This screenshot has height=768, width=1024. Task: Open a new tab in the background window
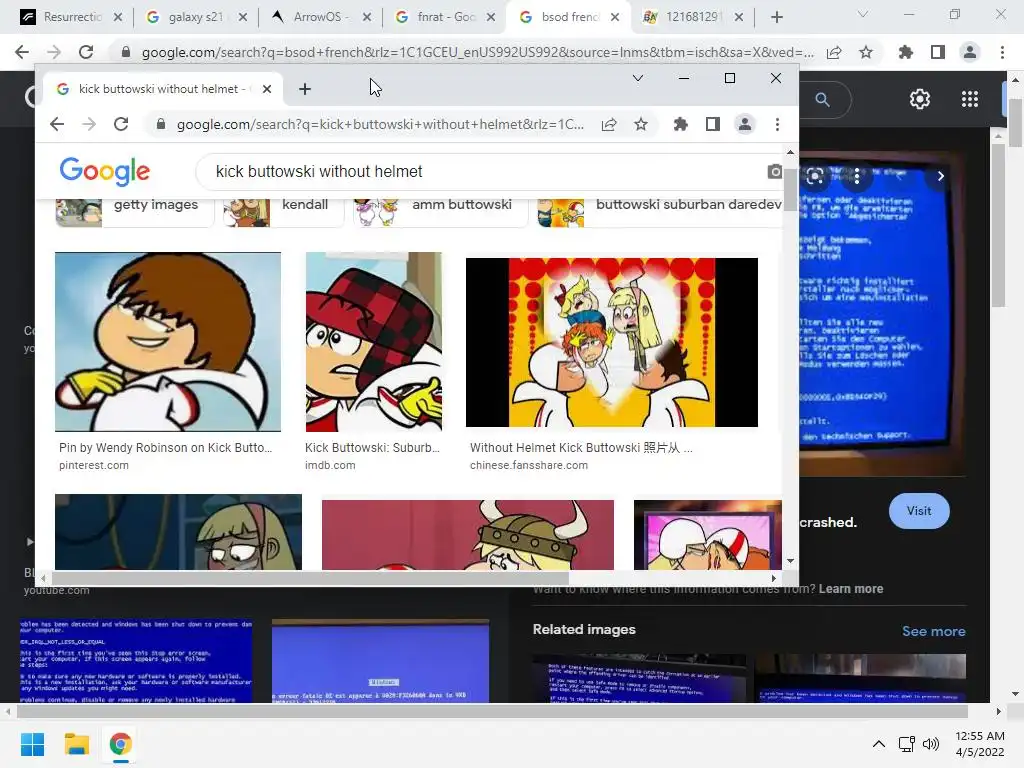(776, 17)
